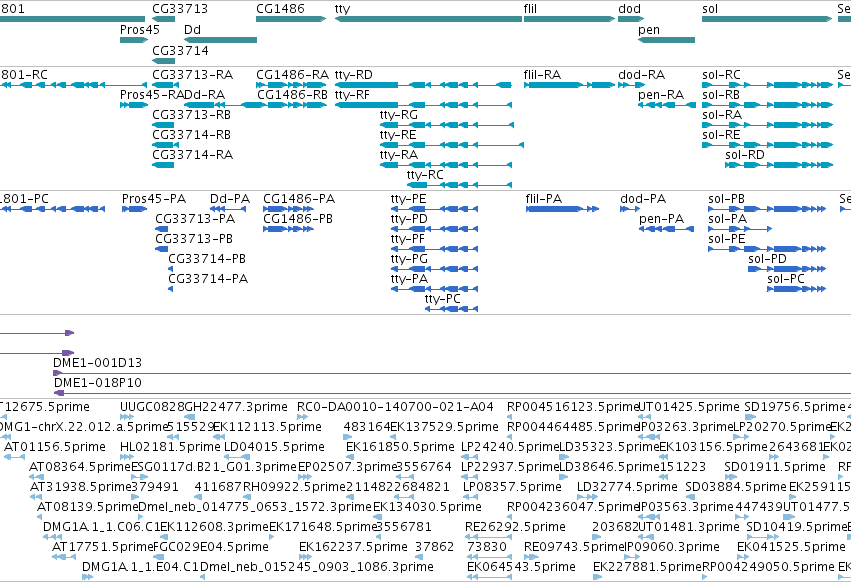Click protein CG1486-PB
This screenshot has height=582, width=851.
click(288, 229)
